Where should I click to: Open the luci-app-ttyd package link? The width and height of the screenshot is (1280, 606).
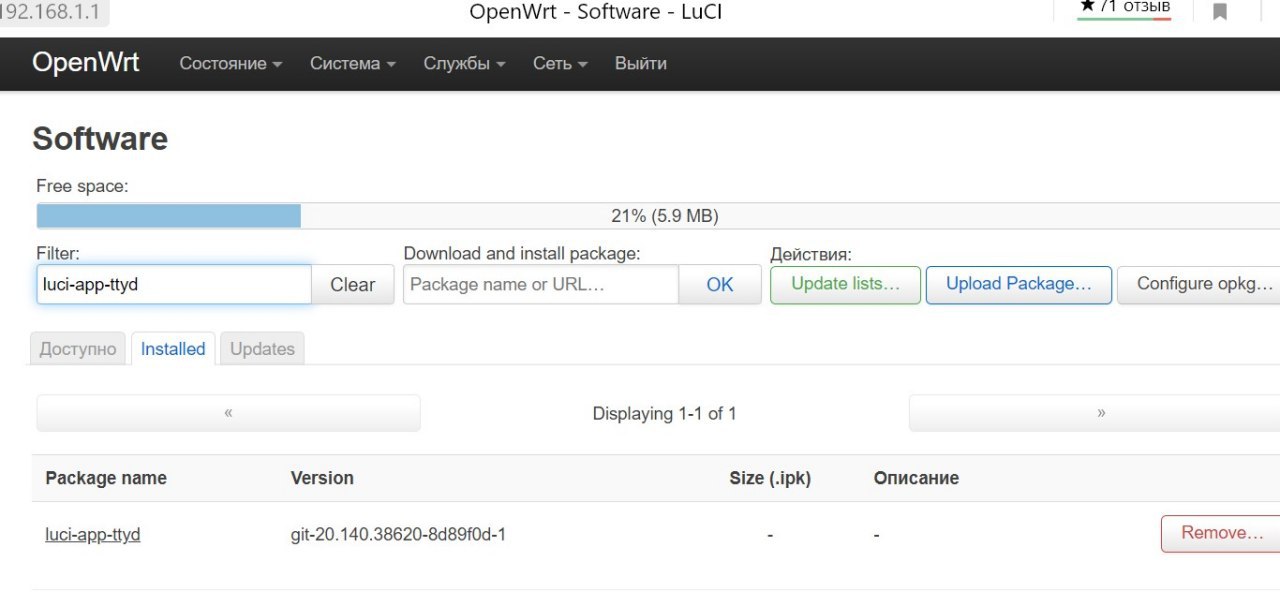pyautogui.click(x=93, y=534)
